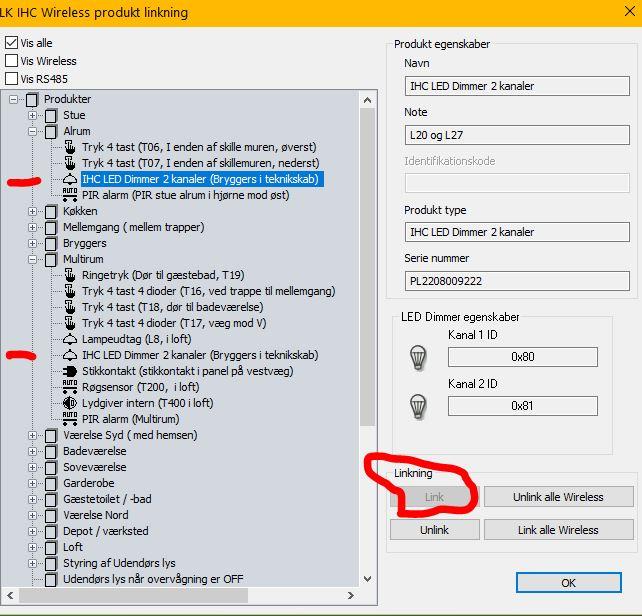Screen dimensions: 642x616
Task: Collapse the Produkter root node
Action: pos(14,99)
